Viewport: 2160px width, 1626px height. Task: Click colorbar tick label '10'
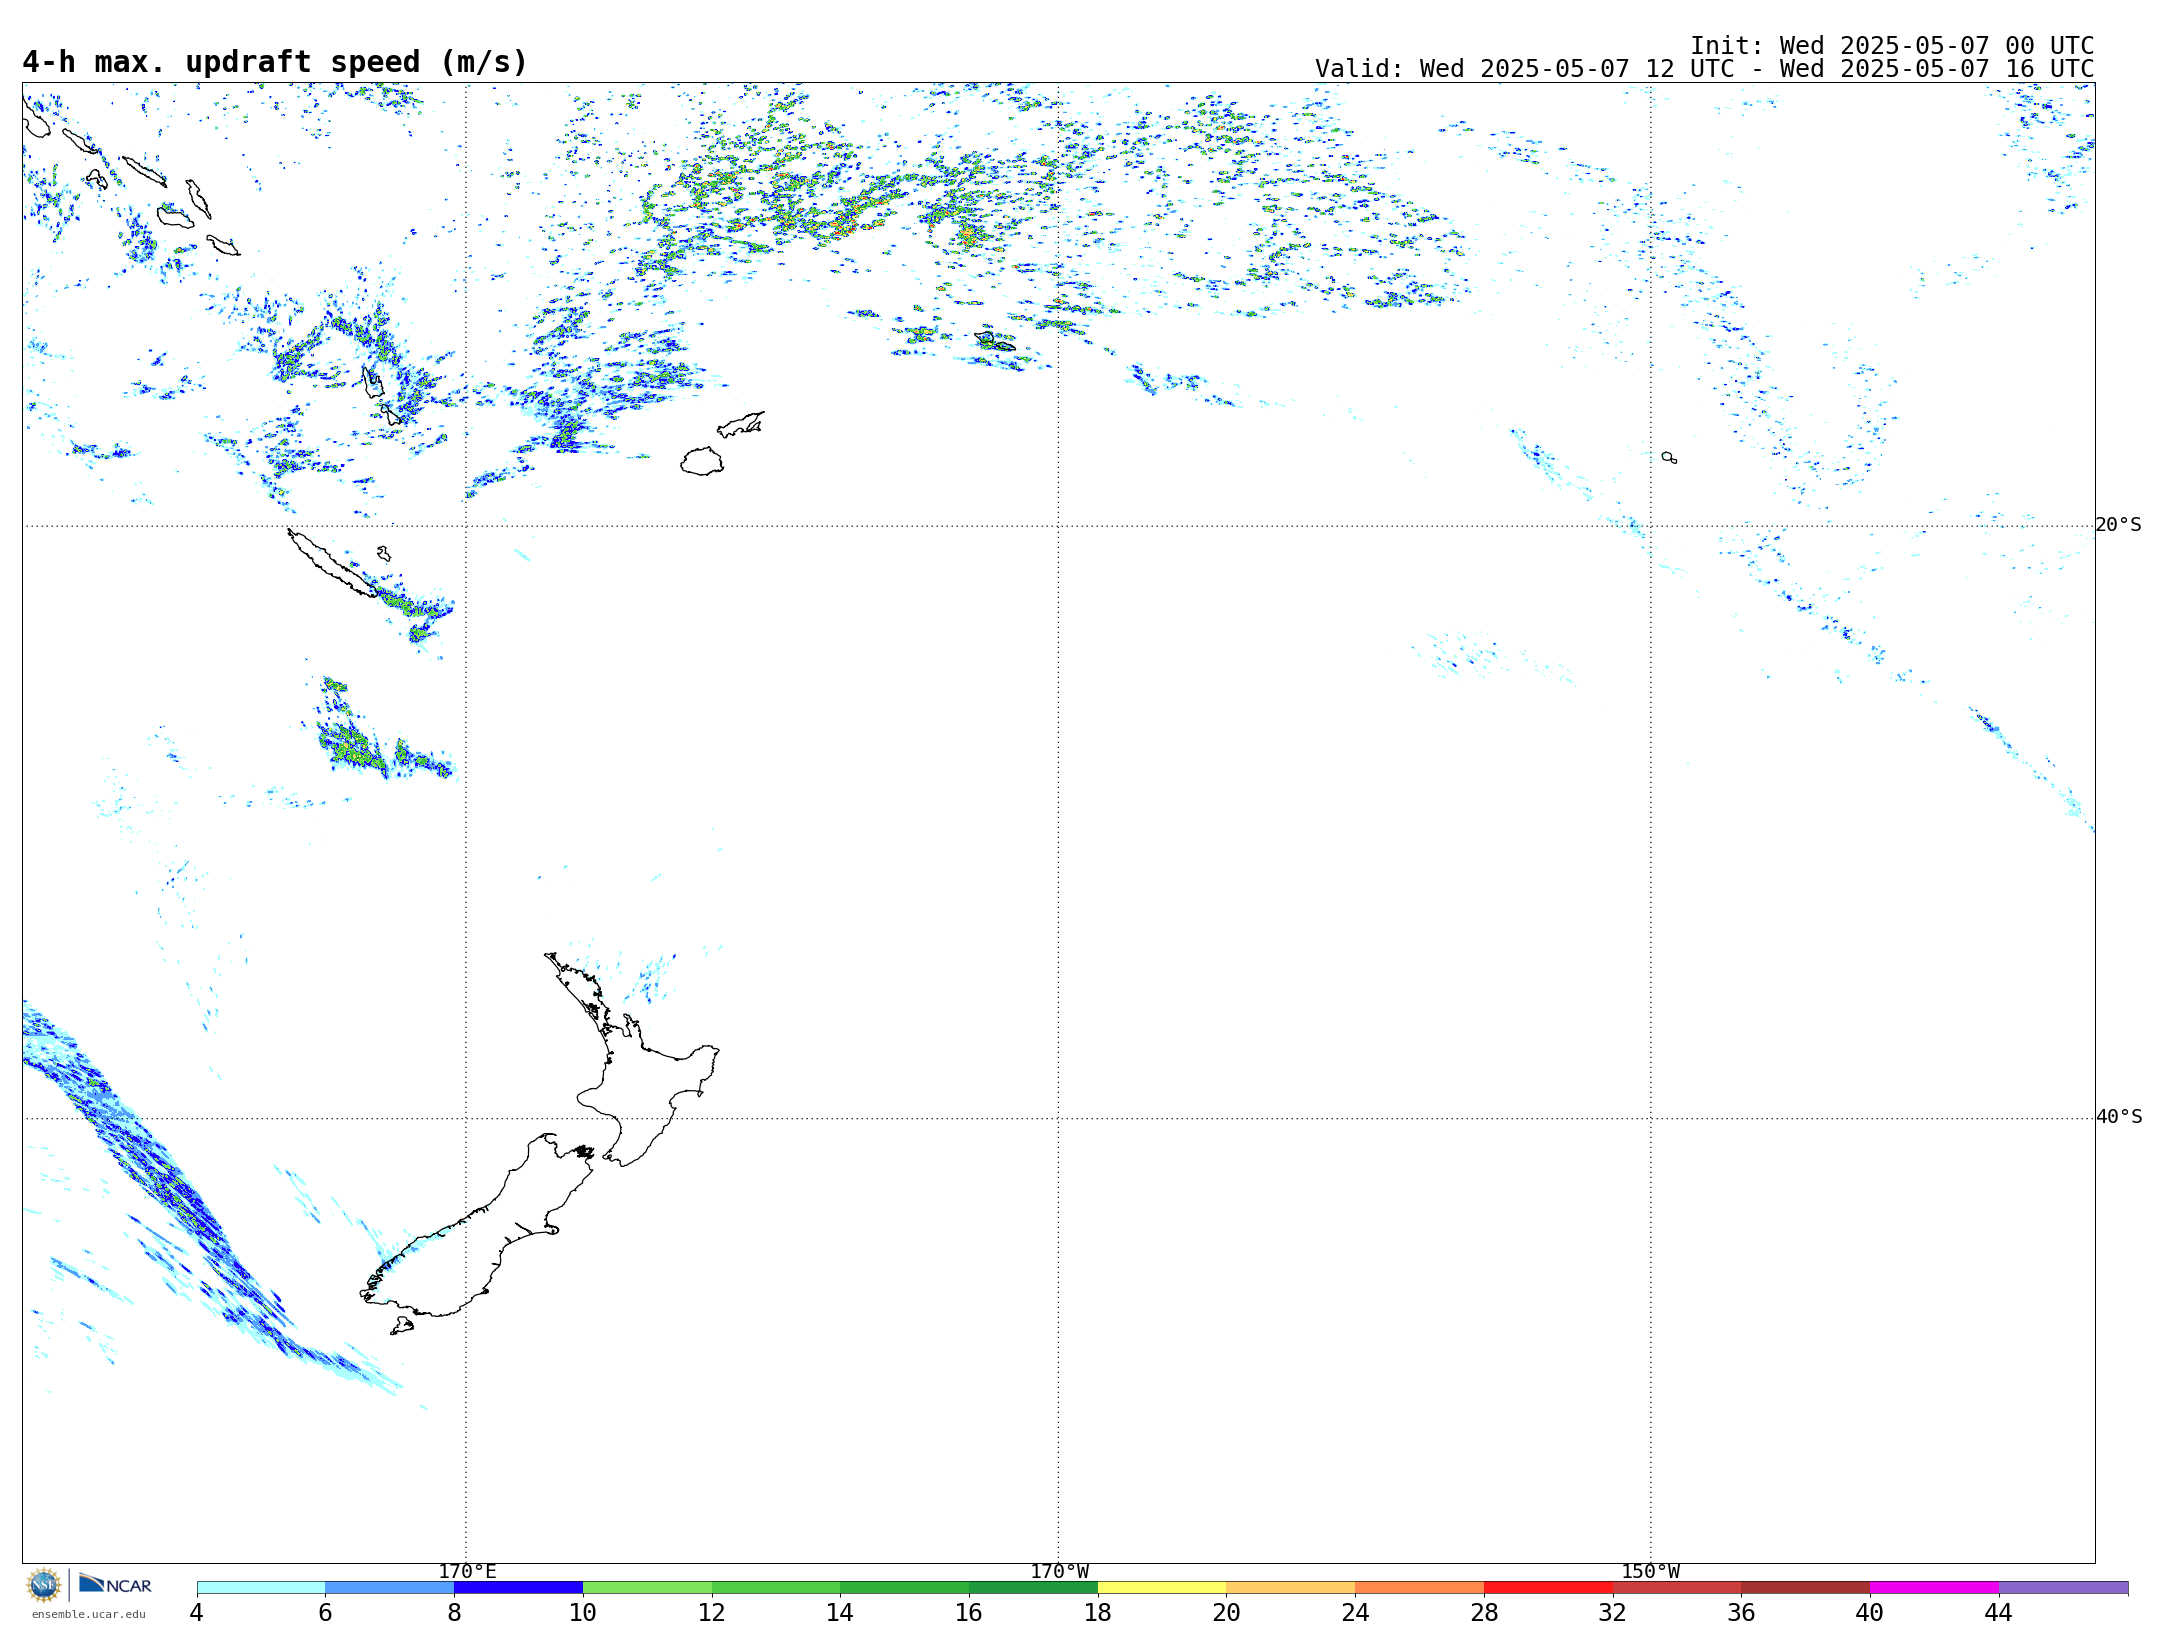point(583,1613)
